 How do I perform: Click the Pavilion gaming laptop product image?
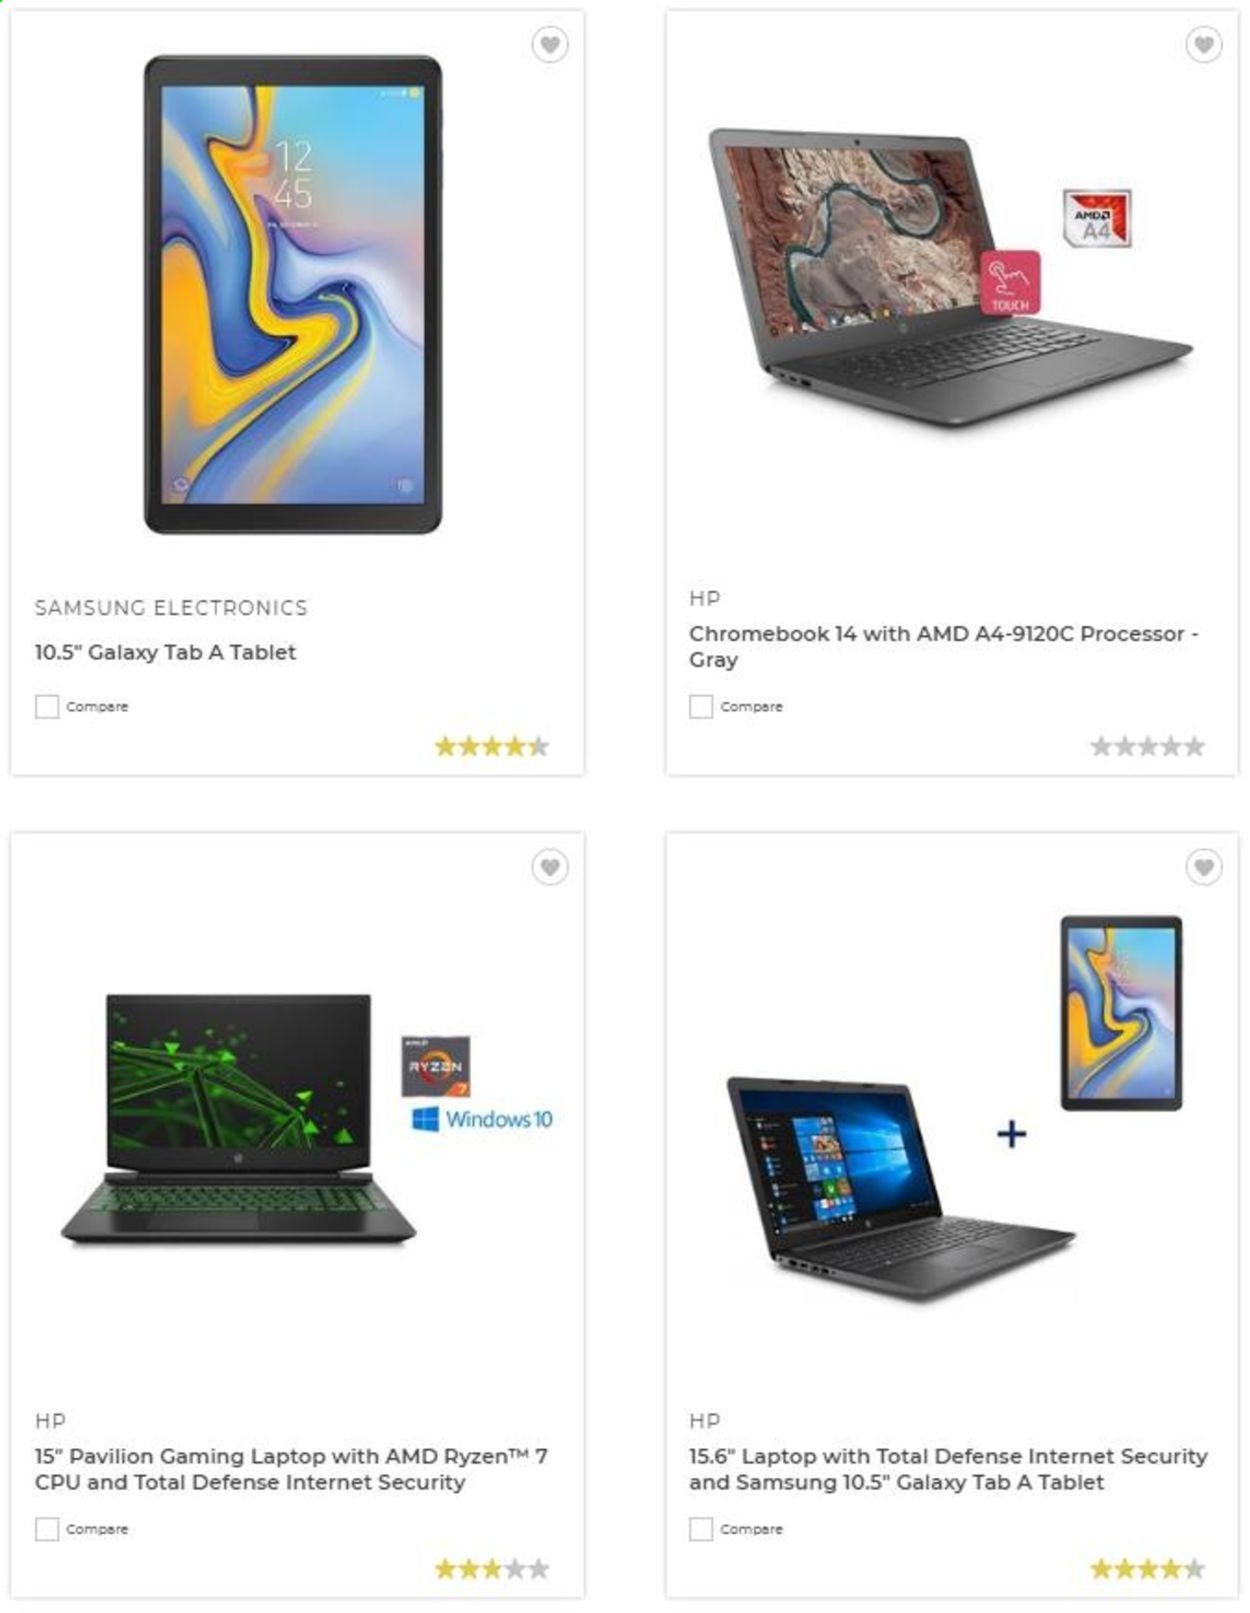click(238, 1119)
